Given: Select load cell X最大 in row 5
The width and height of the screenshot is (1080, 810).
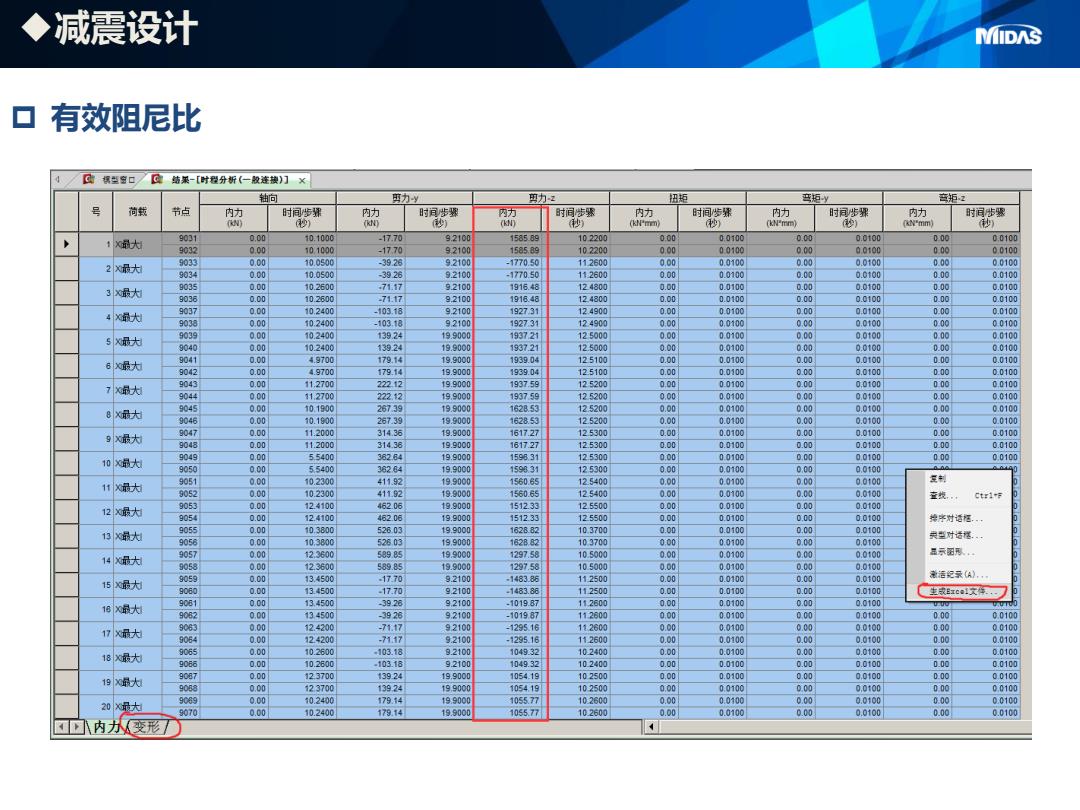Looking at the screenshot, I should tap(138, 342).
